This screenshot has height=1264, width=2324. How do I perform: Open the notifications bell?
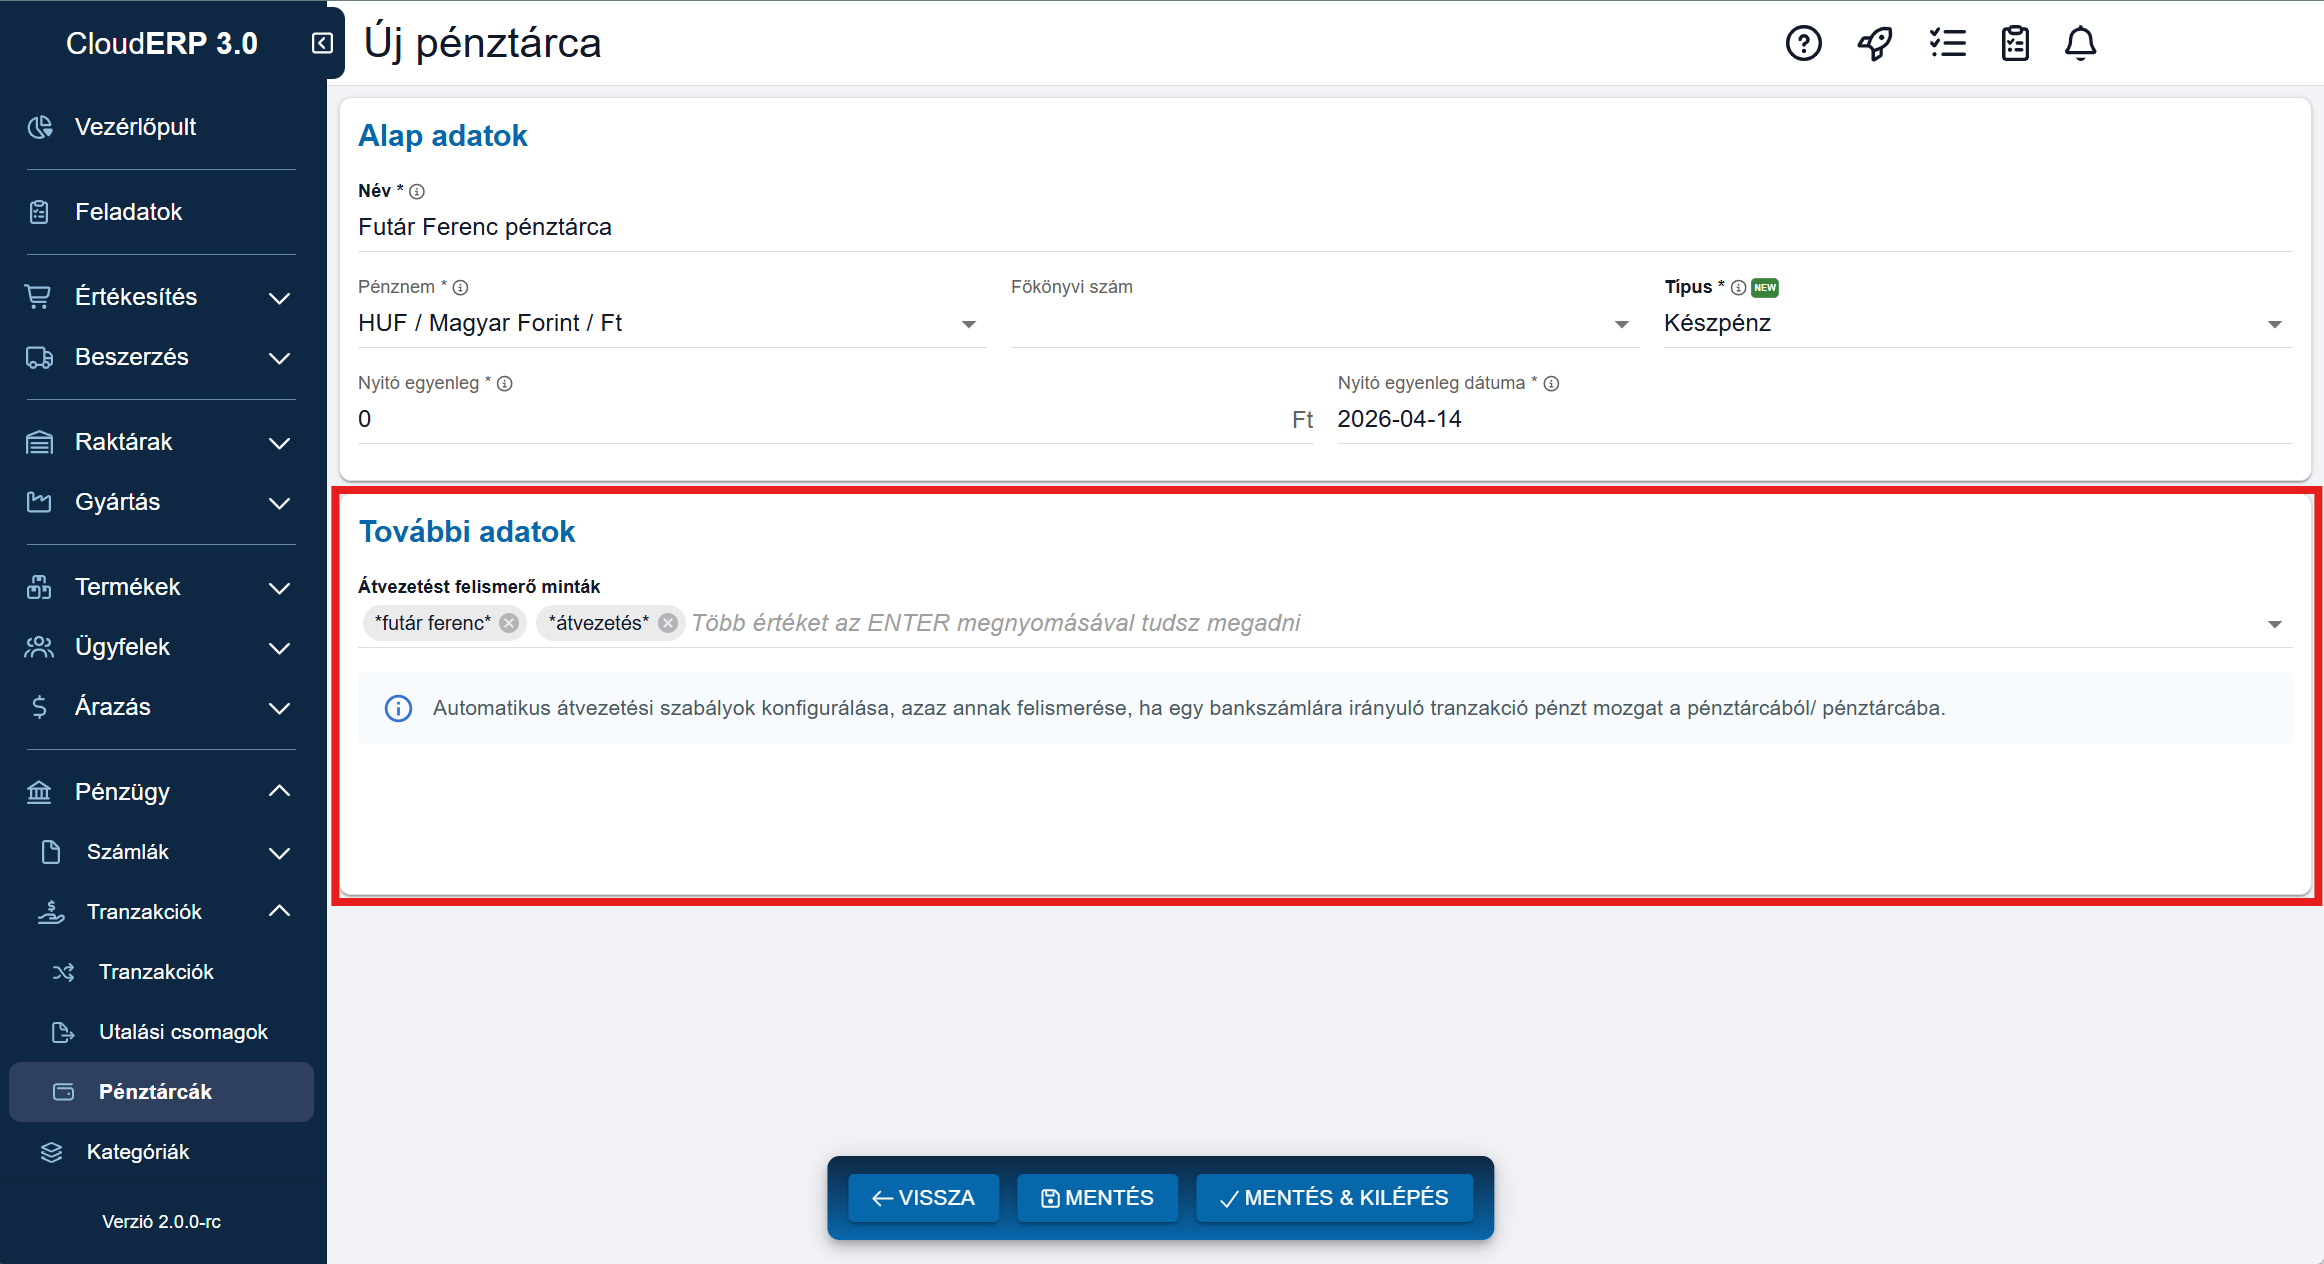point(2080,43)
